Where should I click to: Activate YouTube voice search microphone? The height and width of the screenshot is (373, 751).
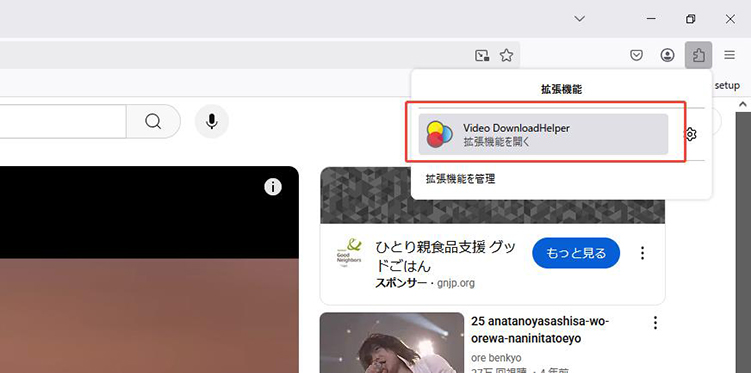click(x=212, y=122)
